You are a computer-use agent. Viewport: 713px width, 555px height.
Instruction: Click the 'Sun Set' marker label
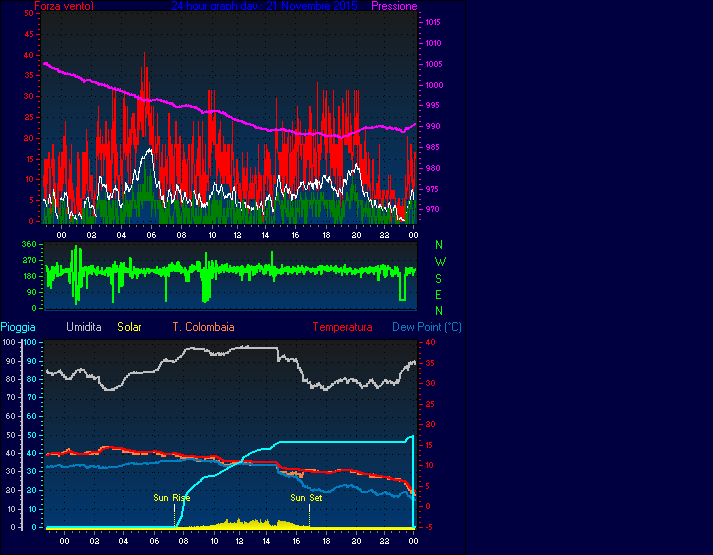[306, 498]
